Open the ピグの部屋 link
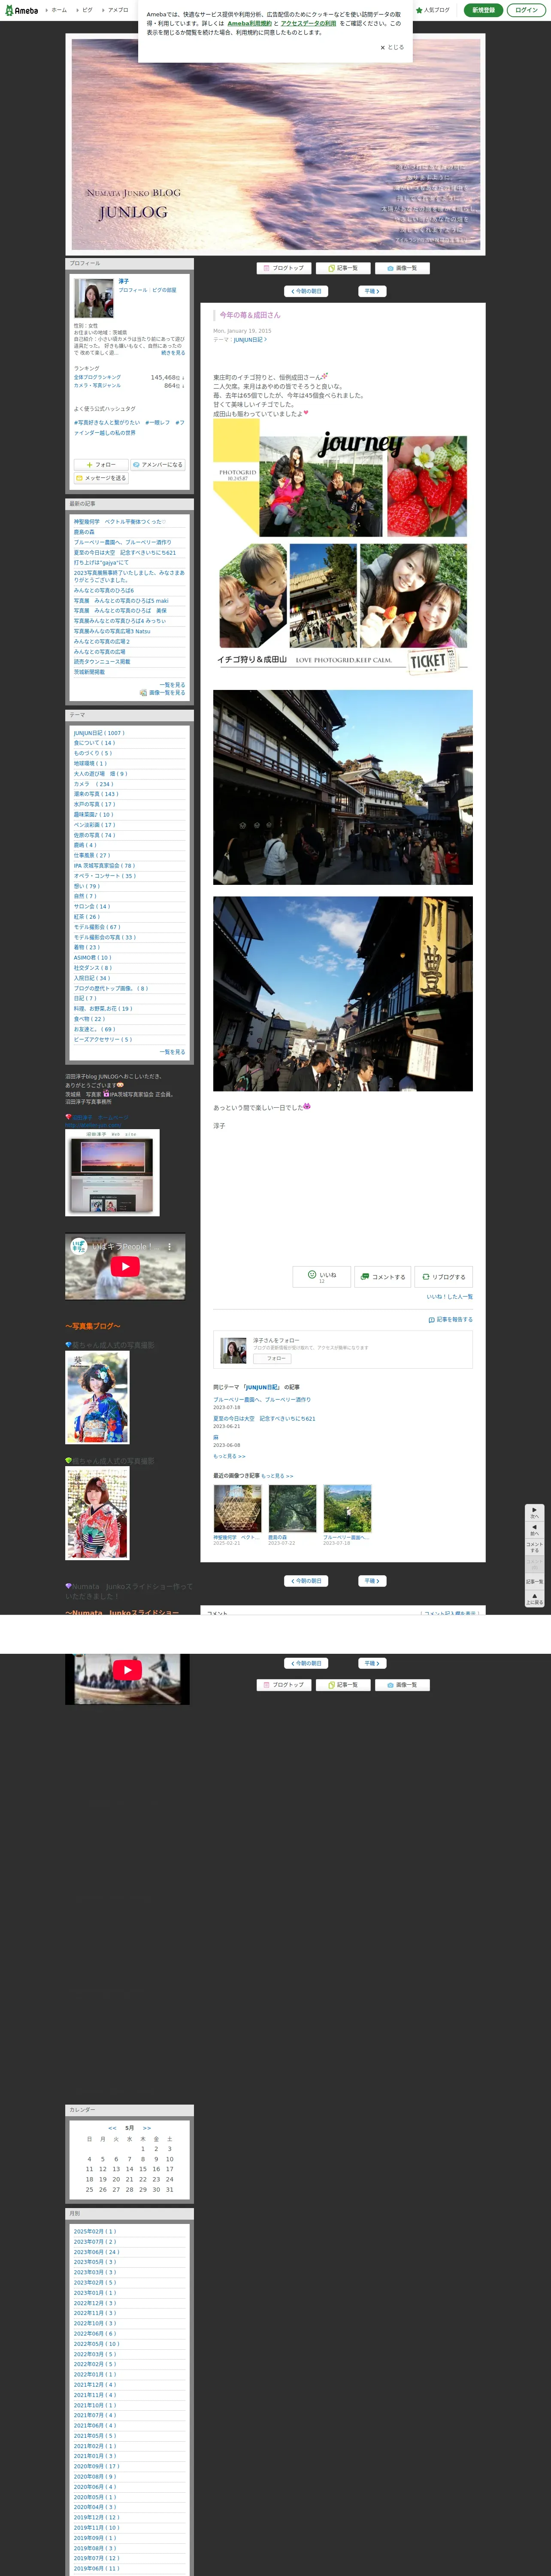This screenshot has width=551, height=2576. point(164,290)
